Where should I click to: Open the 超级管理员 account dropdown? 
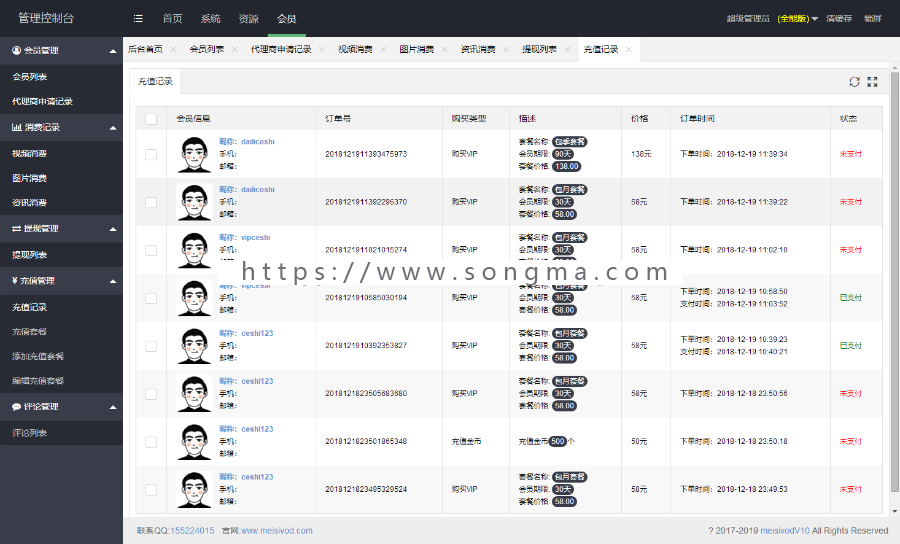pyautogui.click(x=772, y=18)
